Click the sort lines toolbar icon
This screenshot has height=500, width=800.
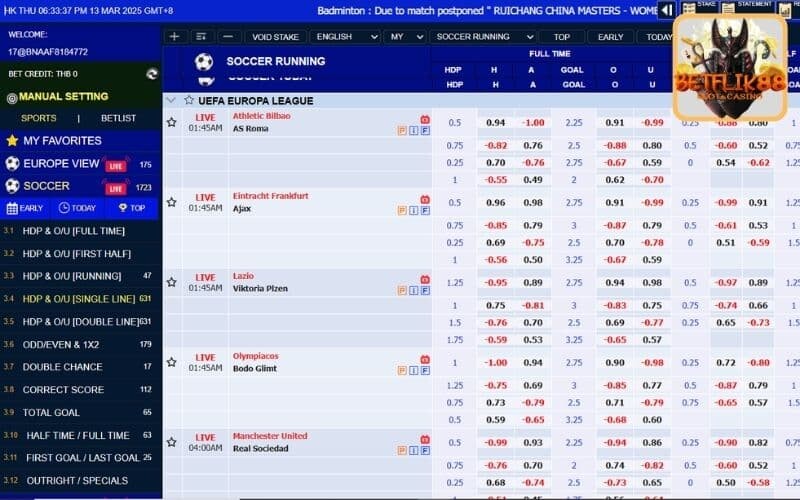201,37
